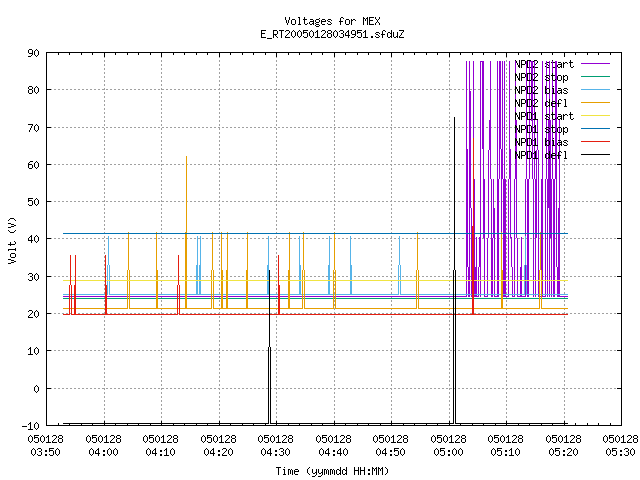Click the x-axis tick label 04:10
640x480 pixels.
160,452
